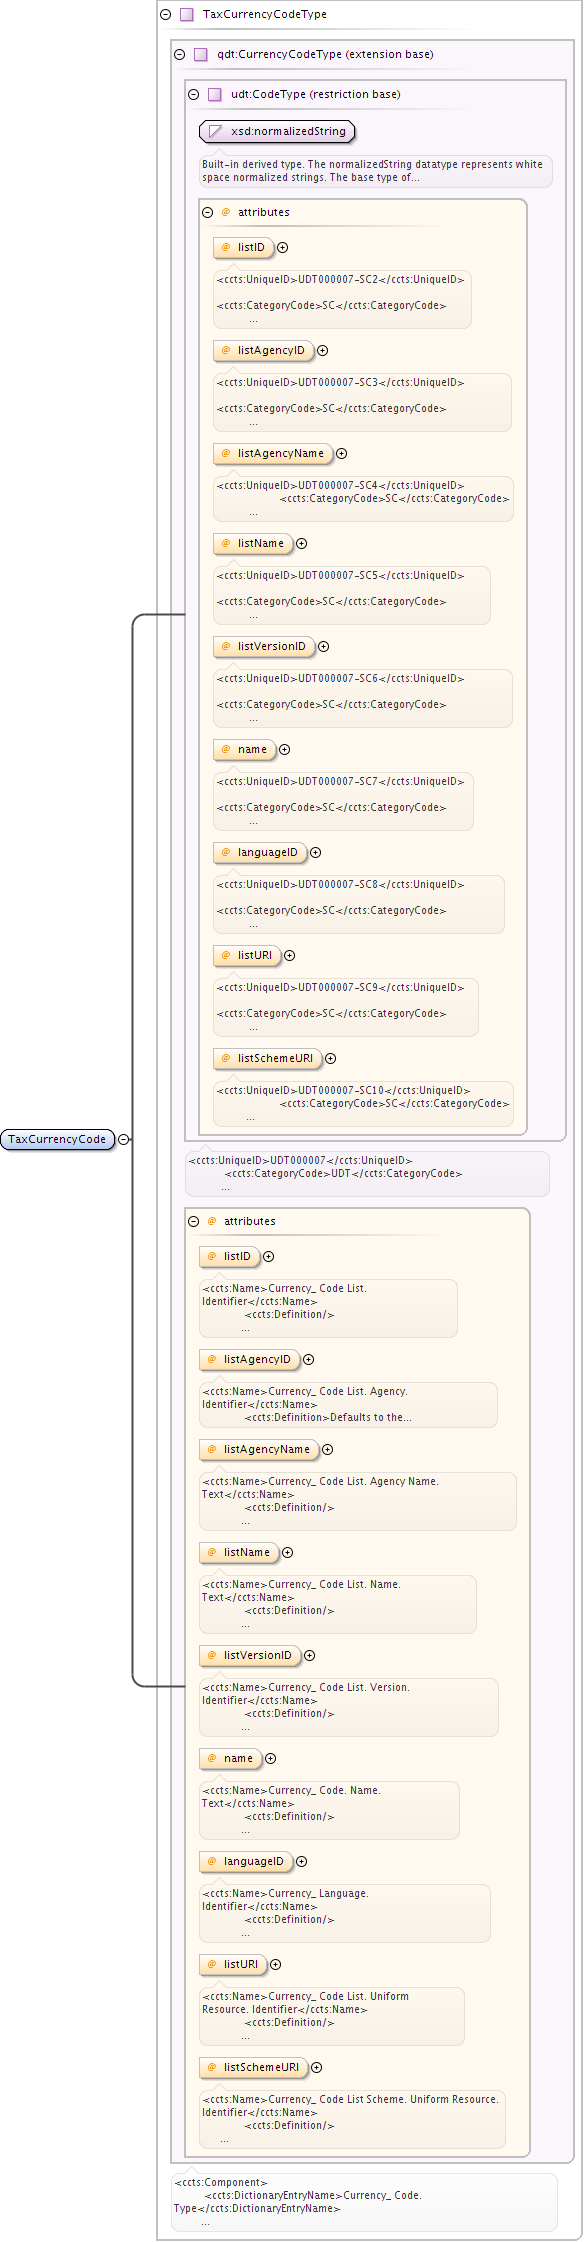
Task: Expand the upper listID attribute plus icon
Action: pyautogui.click(x=283, y=248)
